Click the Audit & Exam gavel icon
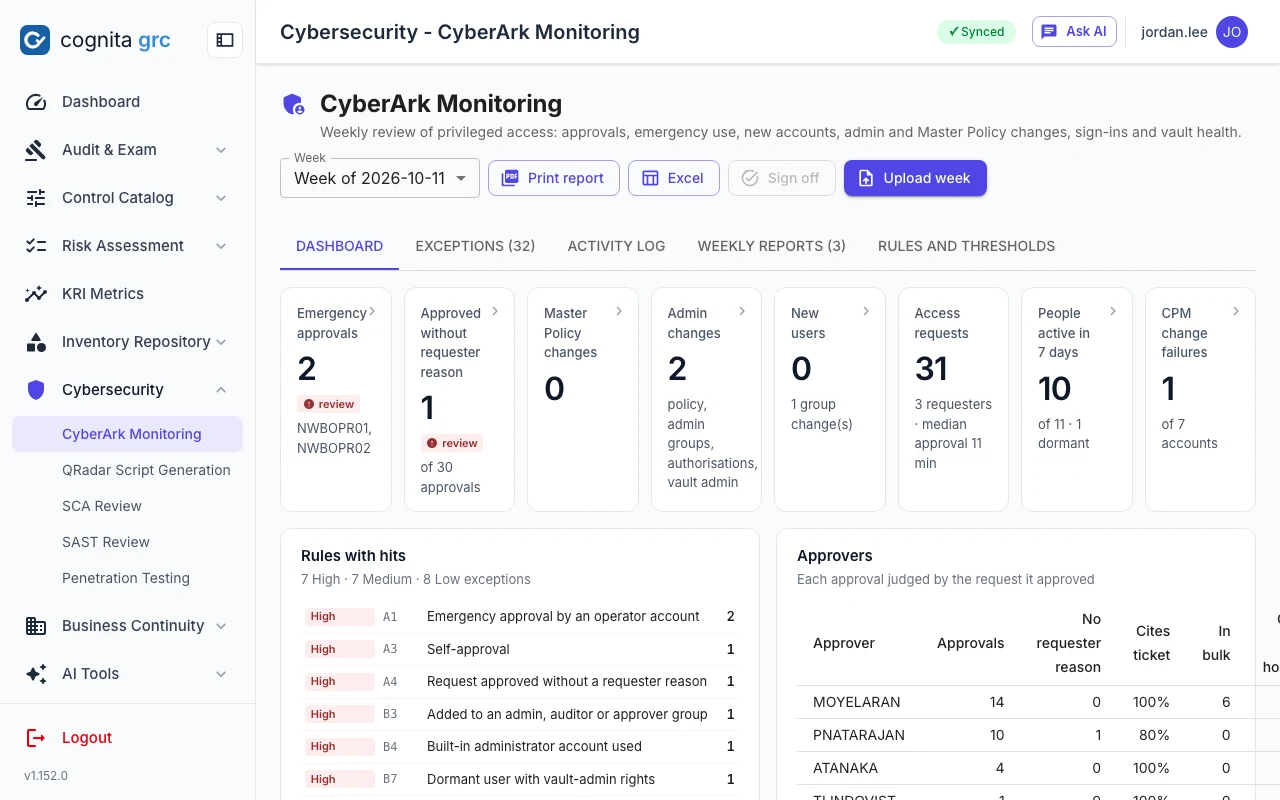This screenshot has width=1280, height=800. pyautogui.click(x=36, y=150)
